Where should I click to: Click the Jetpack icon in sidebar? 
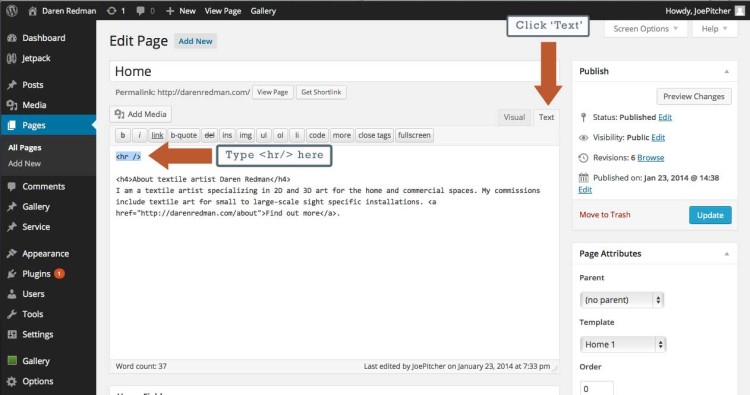[x=12, y=58]
